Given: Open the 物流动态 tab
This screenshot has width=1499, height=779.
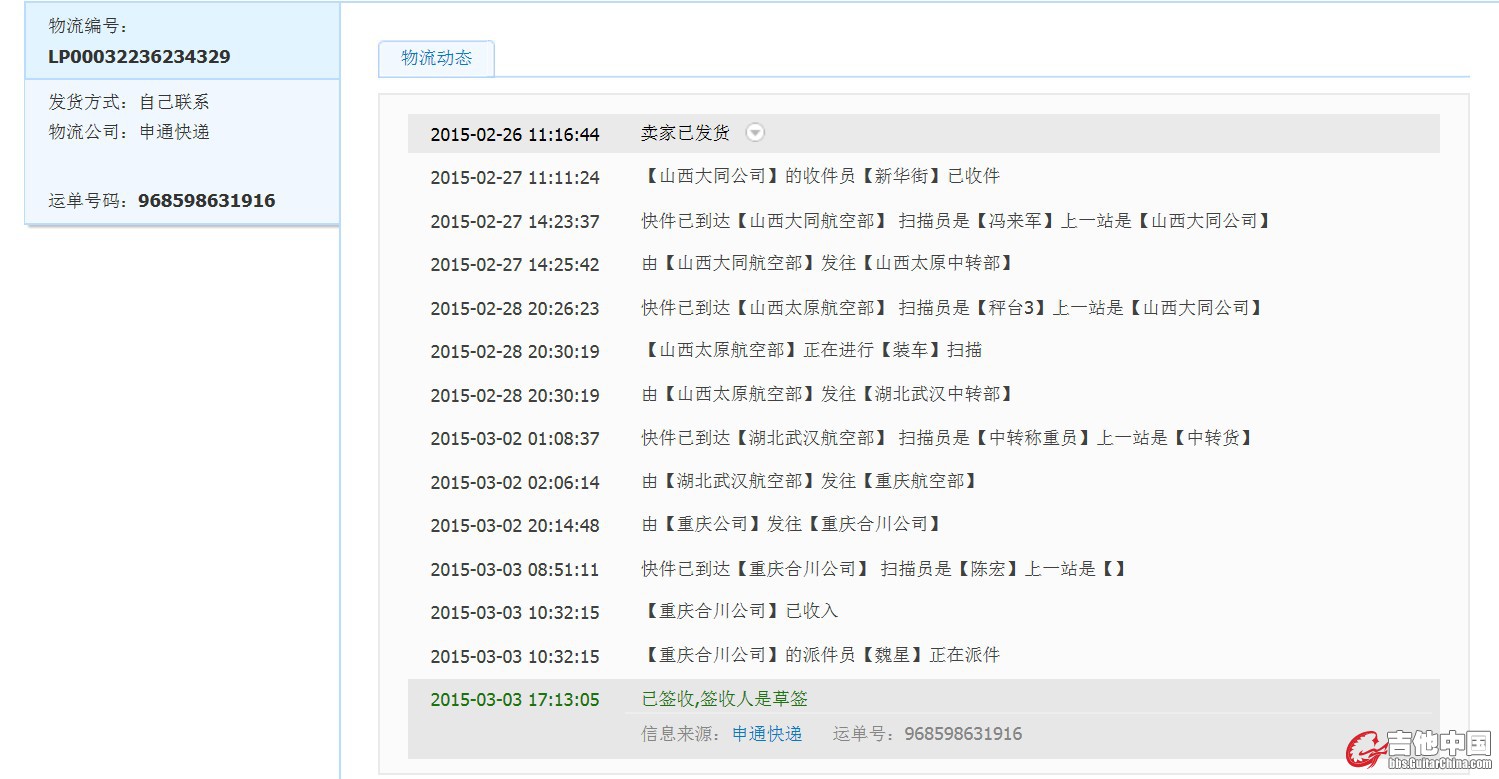Looking at the screenshot, I should pyautogui.click(x=436, y=58).
